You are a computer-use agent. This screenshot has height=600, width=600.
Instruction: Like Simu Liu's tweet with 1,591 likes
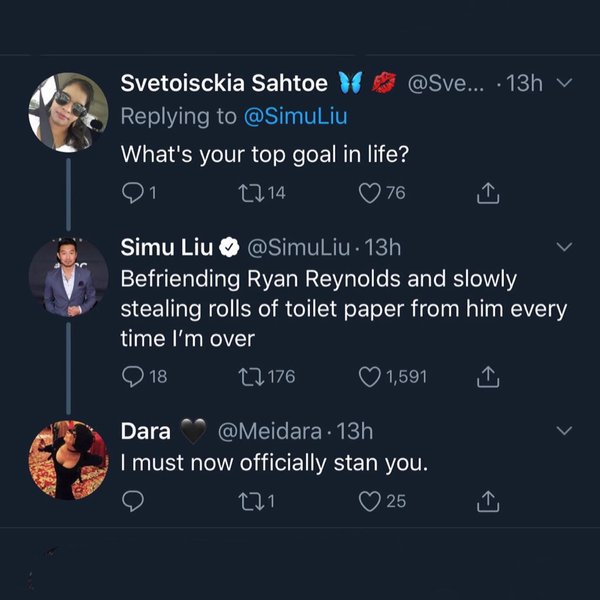pos(372,376)
